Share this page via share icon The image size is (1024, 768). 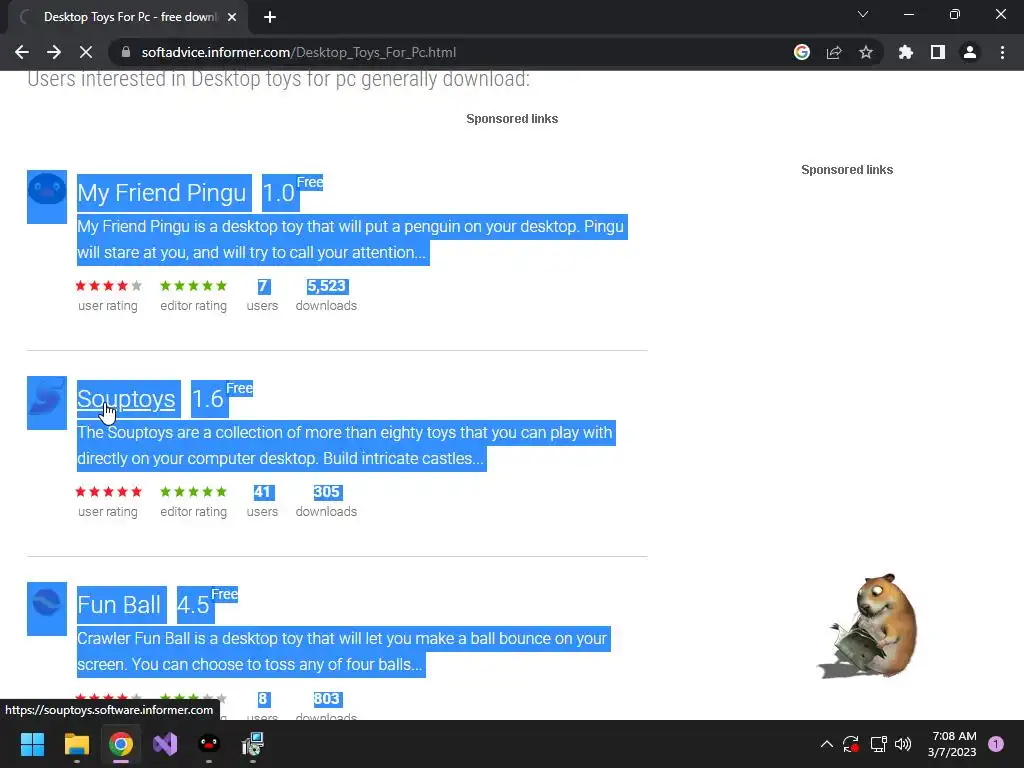pos(834,52)
